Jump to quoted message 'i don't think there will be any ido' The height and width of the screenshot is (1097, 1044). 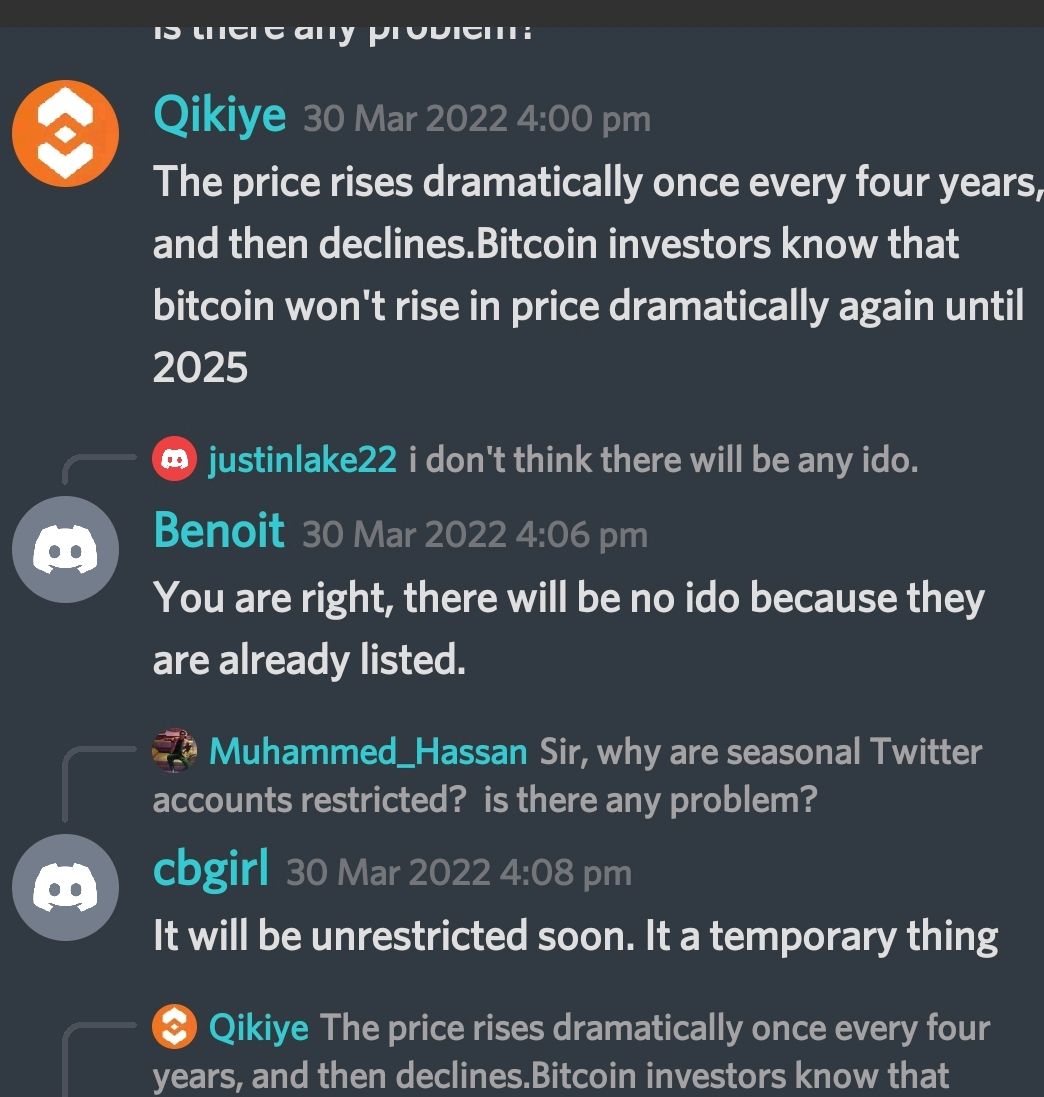click(x=663, y=460)
